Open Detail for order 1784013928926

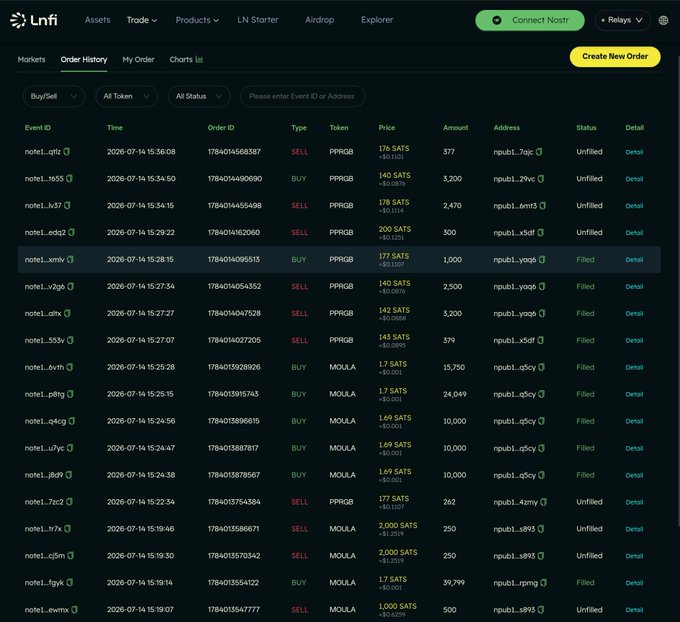click(x=634, y=367)
